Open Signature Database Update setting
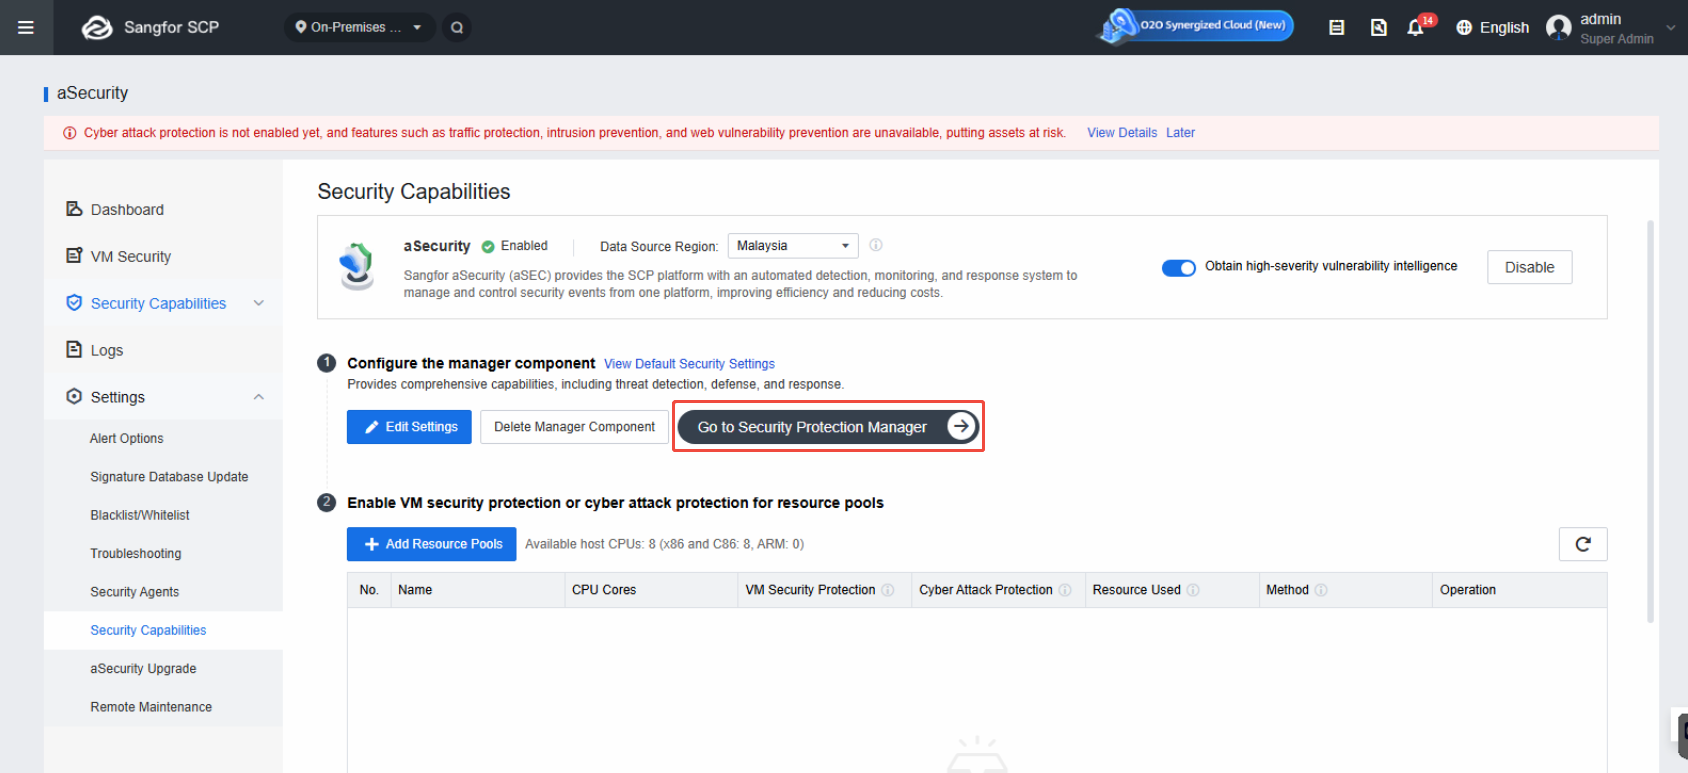Image resolution: width=1688 pixels, height=773 pixels. point(169,477)
